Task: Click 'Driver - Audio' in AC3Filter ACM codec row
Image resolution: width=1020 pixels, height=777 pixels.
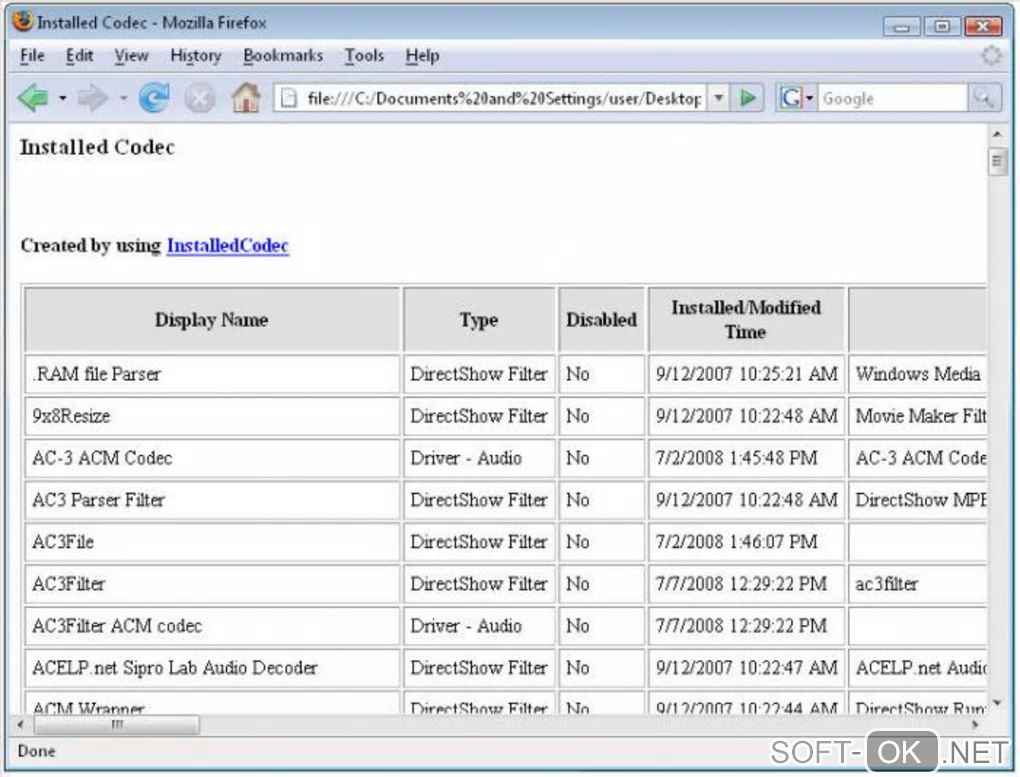Action: (x=479, y=626)
